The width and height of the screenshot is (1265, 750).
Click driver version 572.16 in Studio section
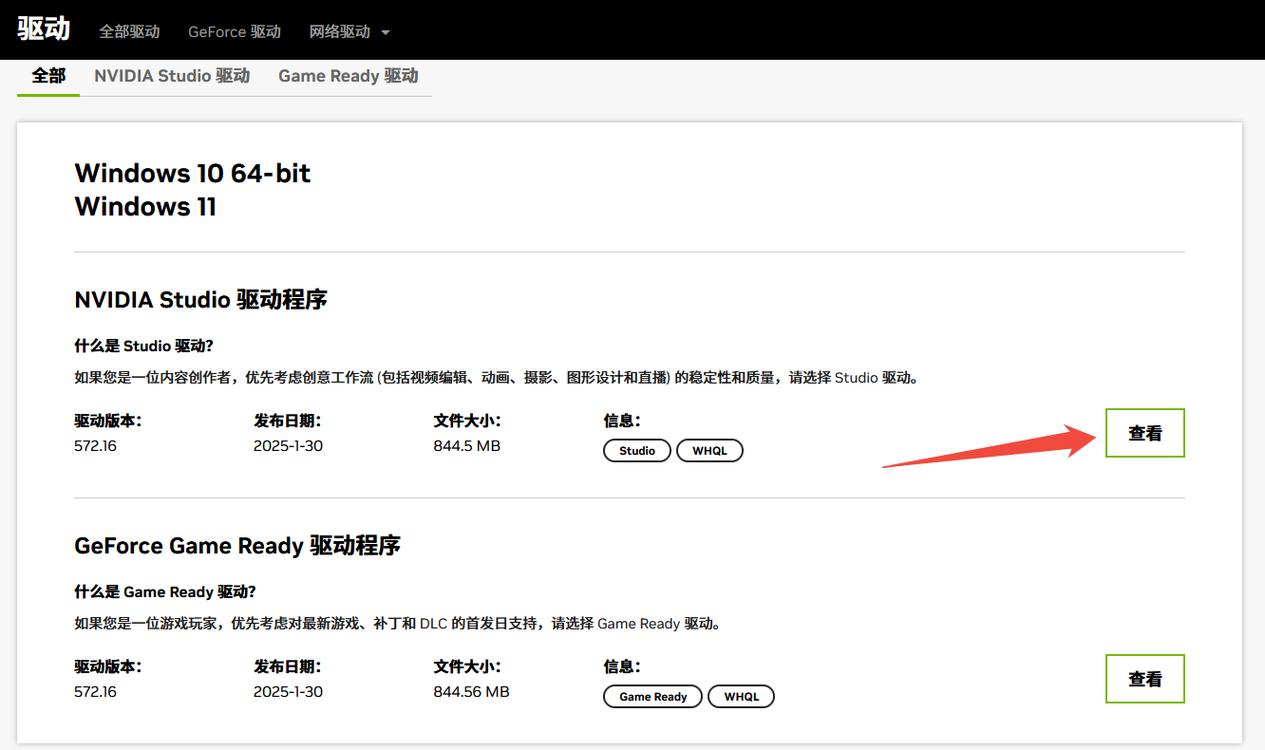[95, 446]
